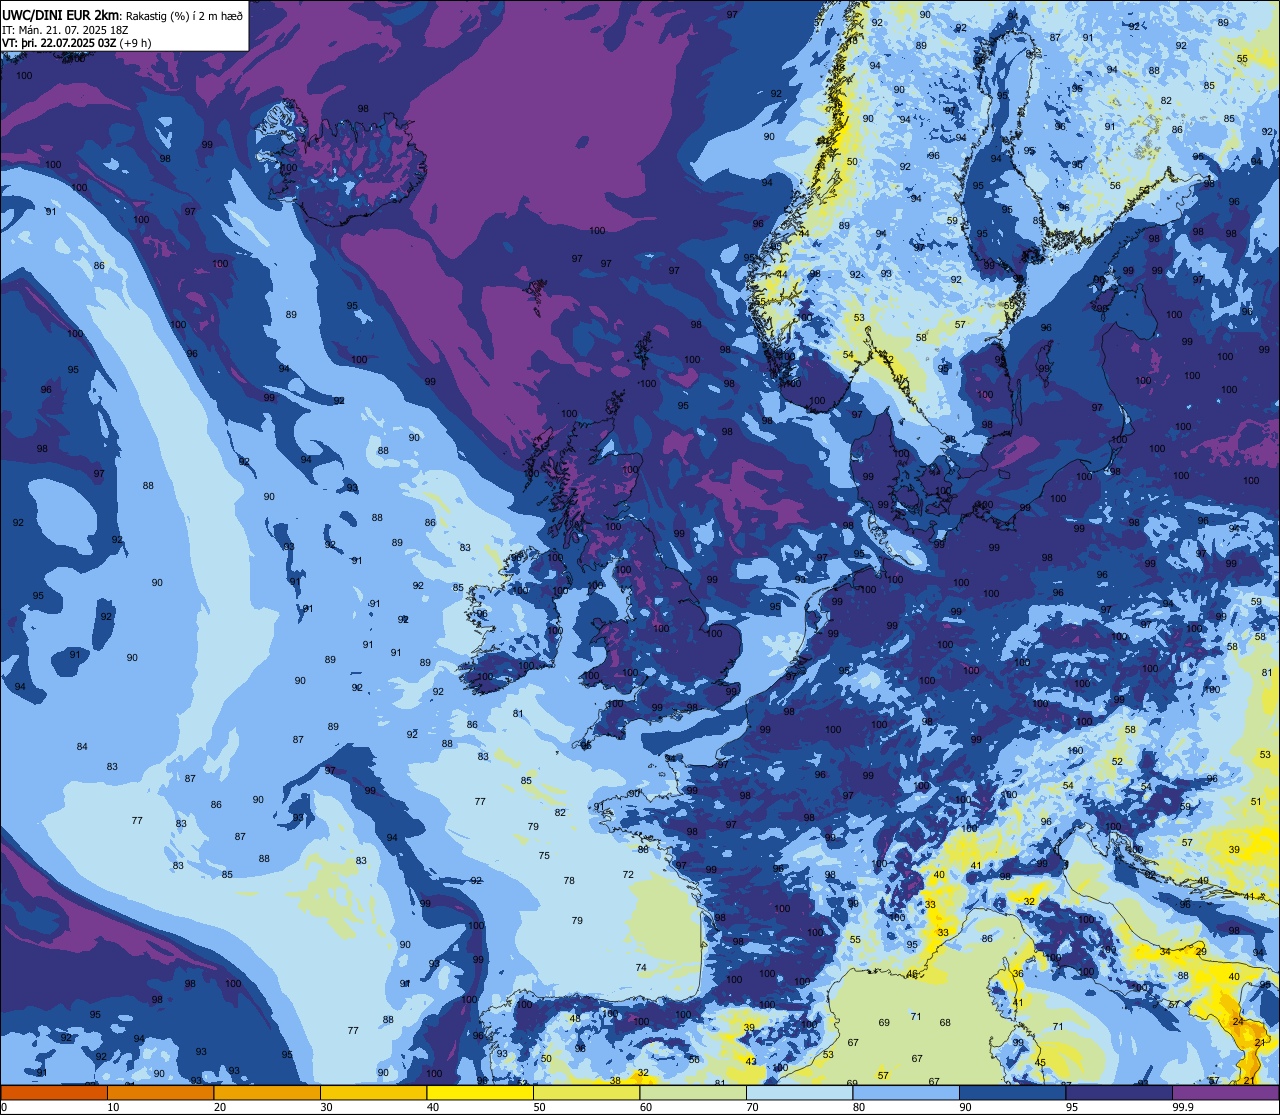Click the humidity value '48' over northern Spain
This screenshot has width=1280, height=1115.
tap(574, 1018)
